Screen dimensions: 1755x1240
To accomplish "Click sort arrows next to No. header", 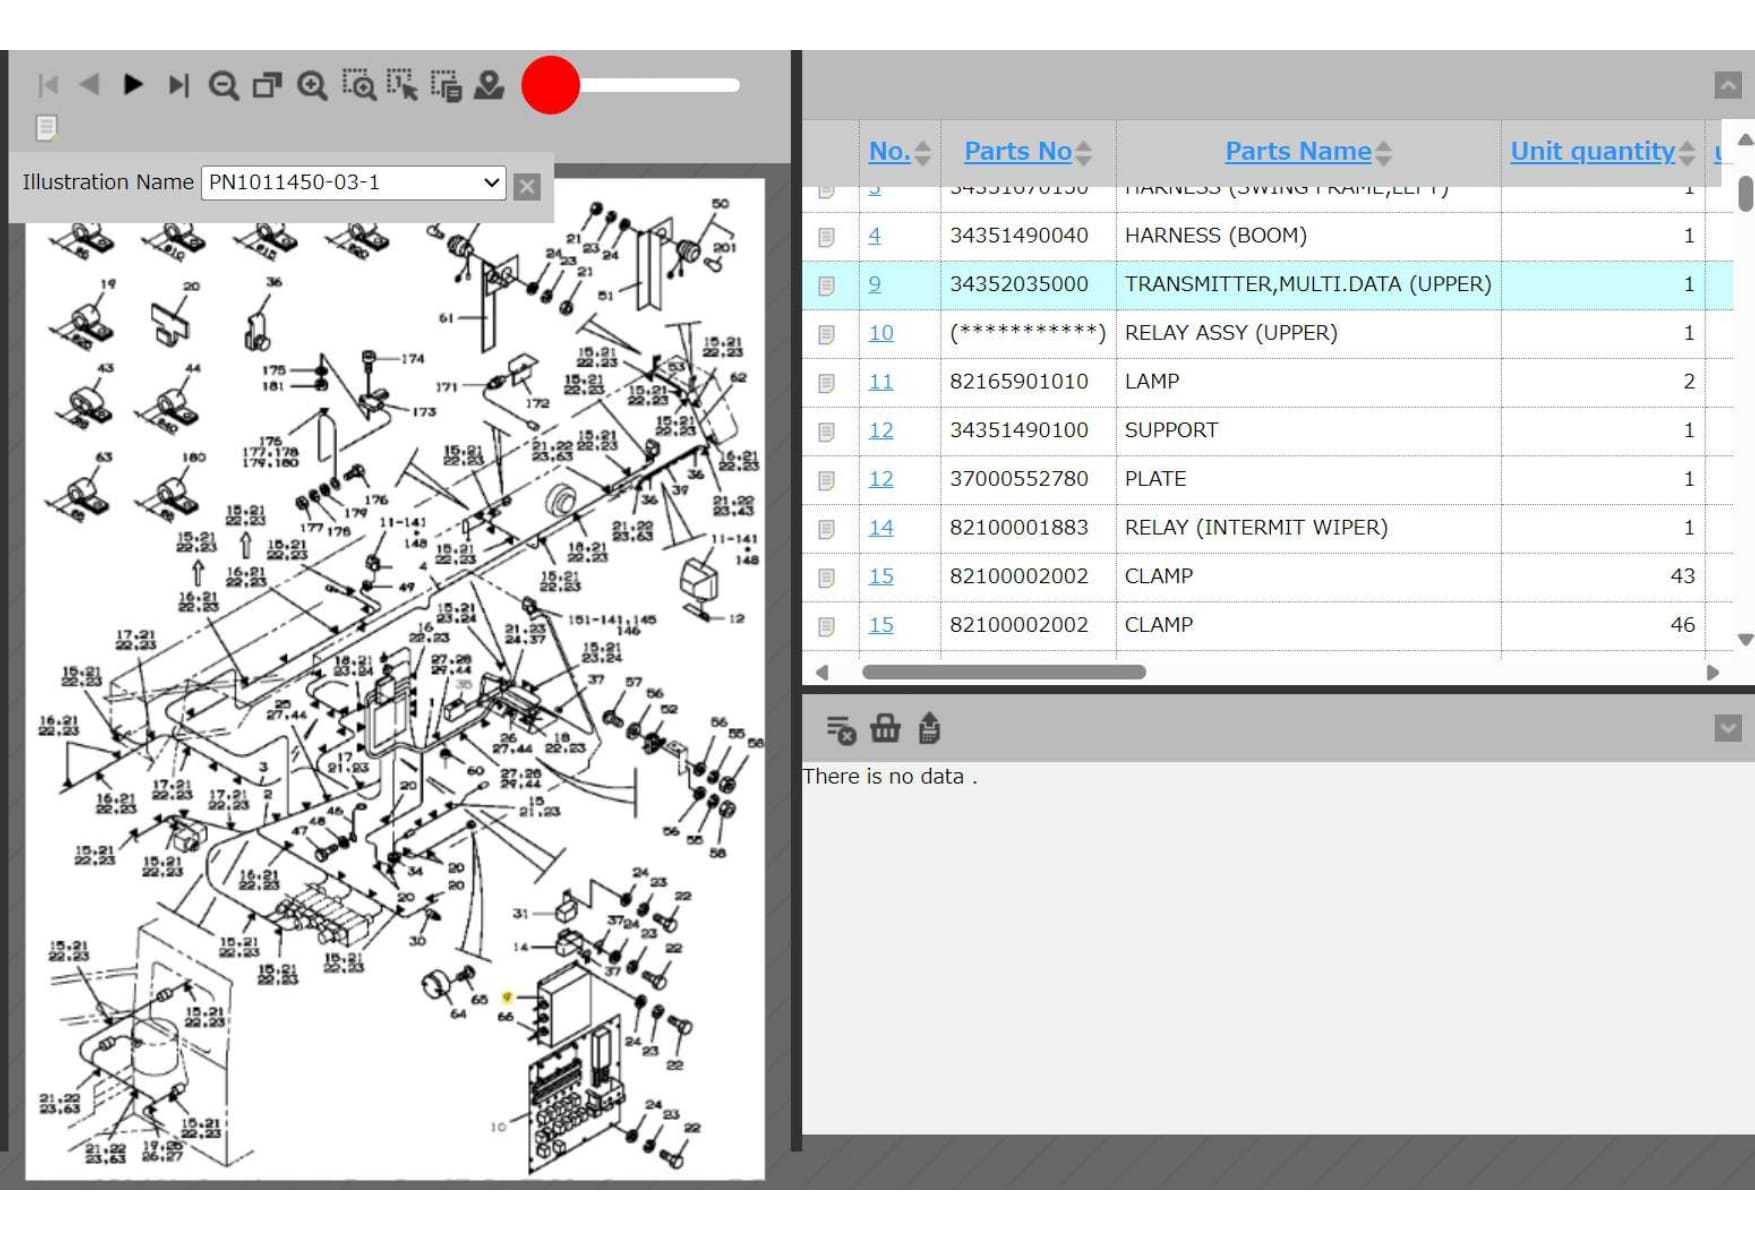I will tap(923, 153).
